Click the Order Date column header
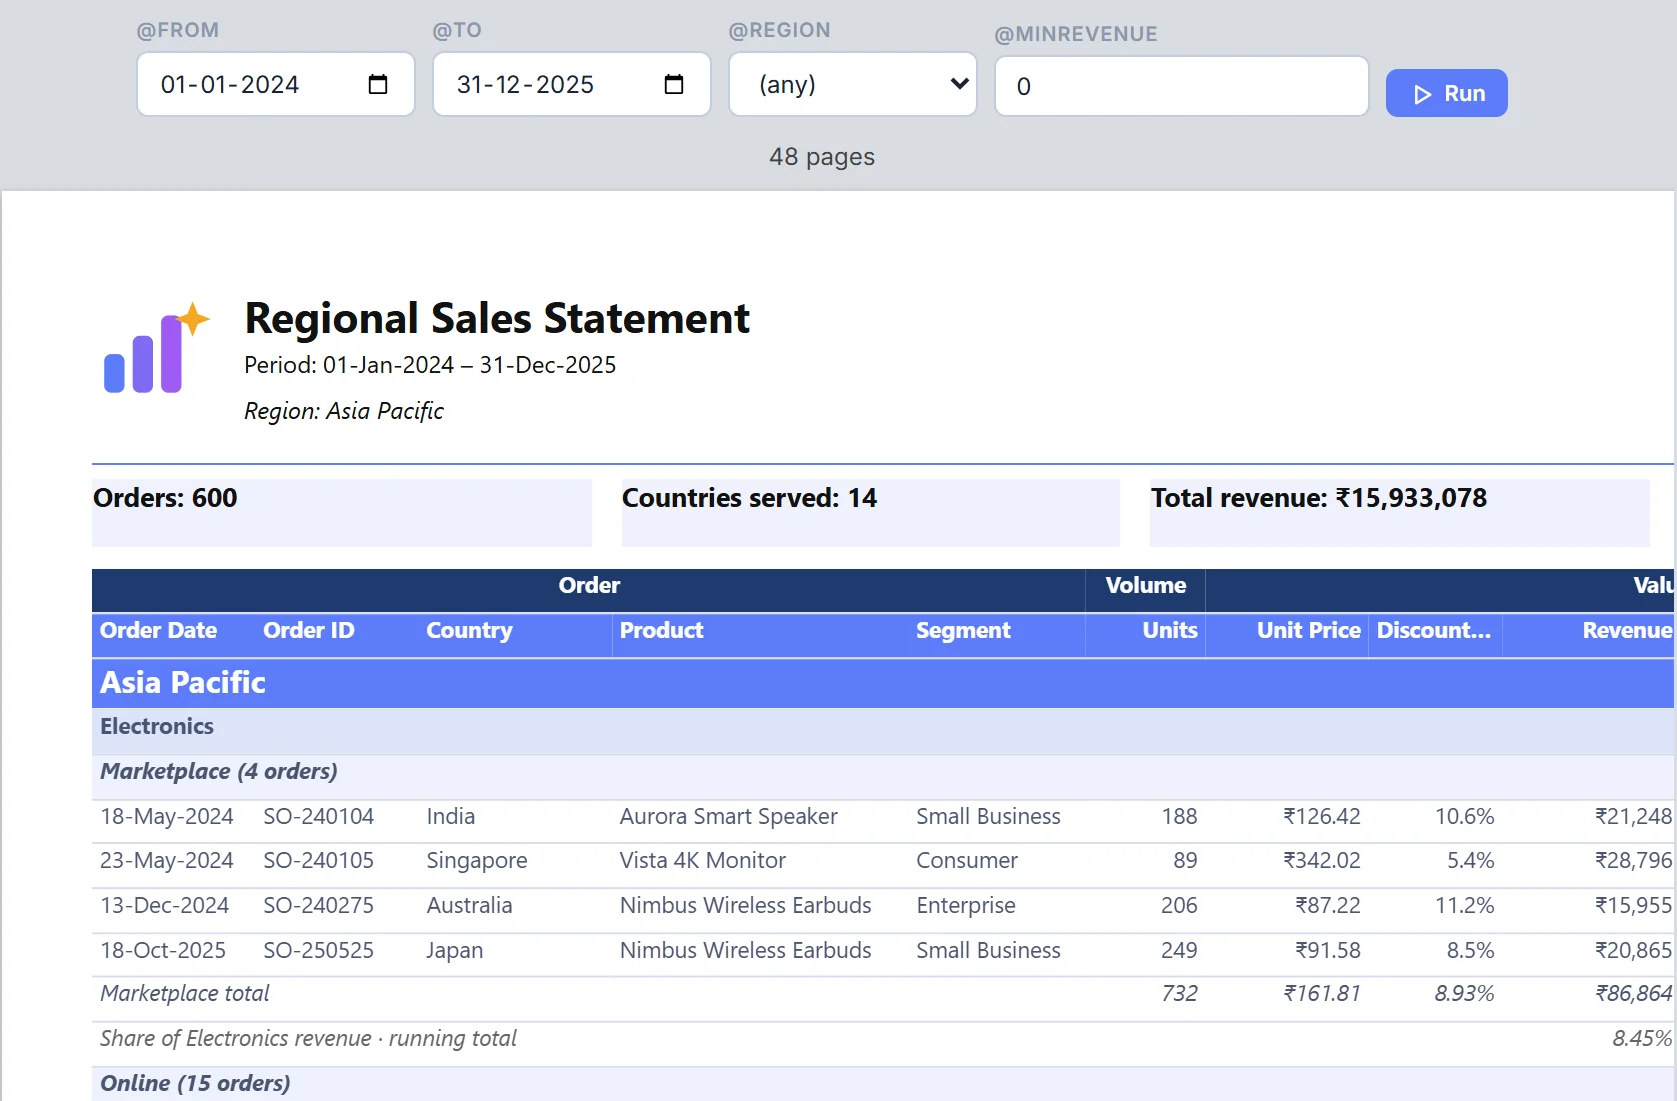Screen dimensions: 1677x1101 [x=159, y=631]
